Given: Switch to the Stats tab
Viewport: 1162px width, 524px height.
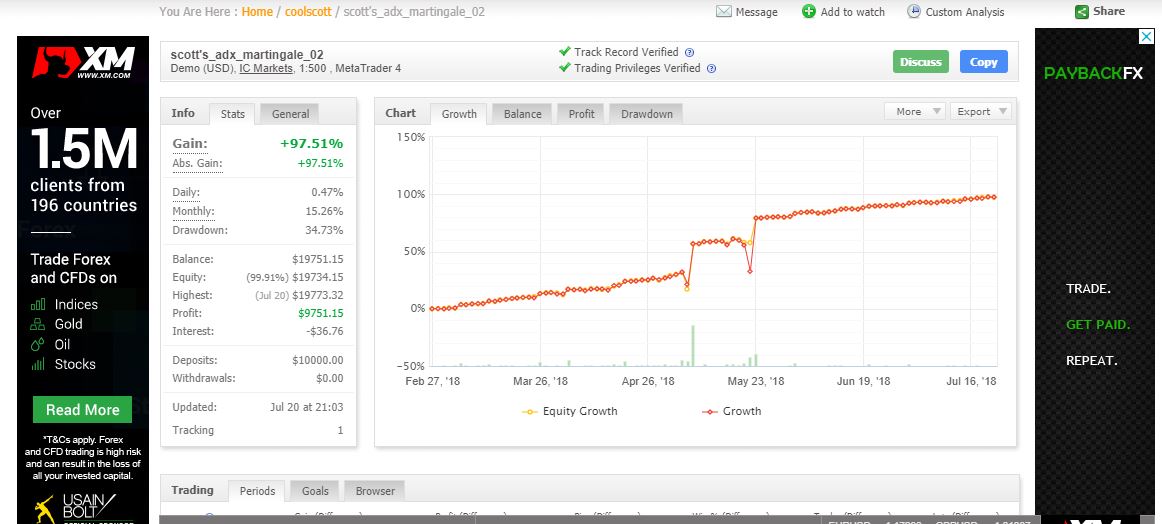Looking at the screenshot, I should click(233, 114).
